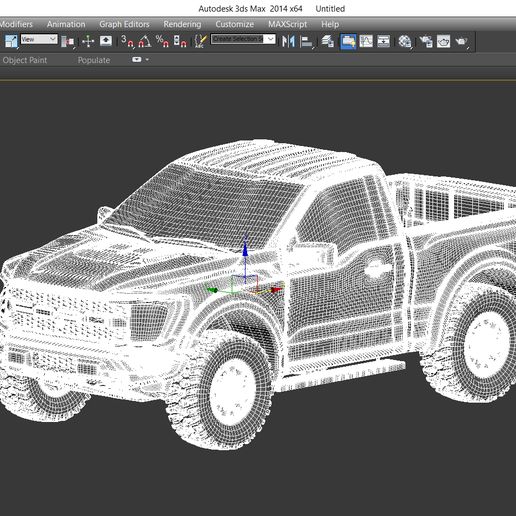Open the Curve Editor
The height and width of the screenshot is (516, 516).
coord(366,41)
